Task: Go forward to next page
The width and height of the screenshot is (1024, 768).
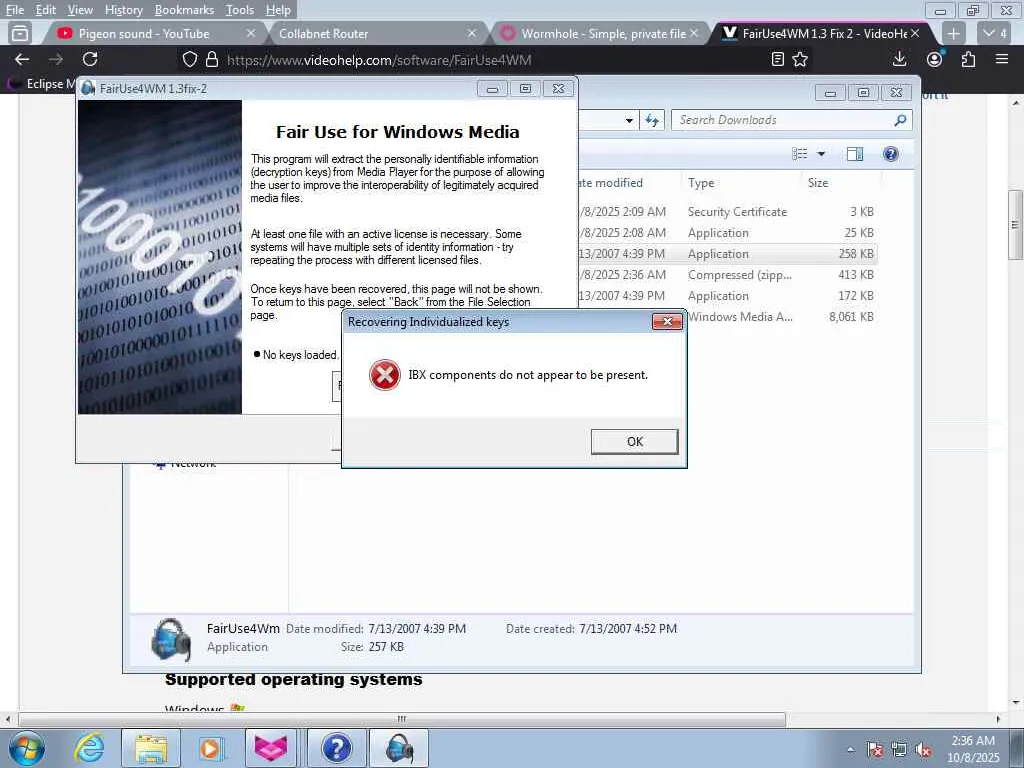Action: pos(56,59)
